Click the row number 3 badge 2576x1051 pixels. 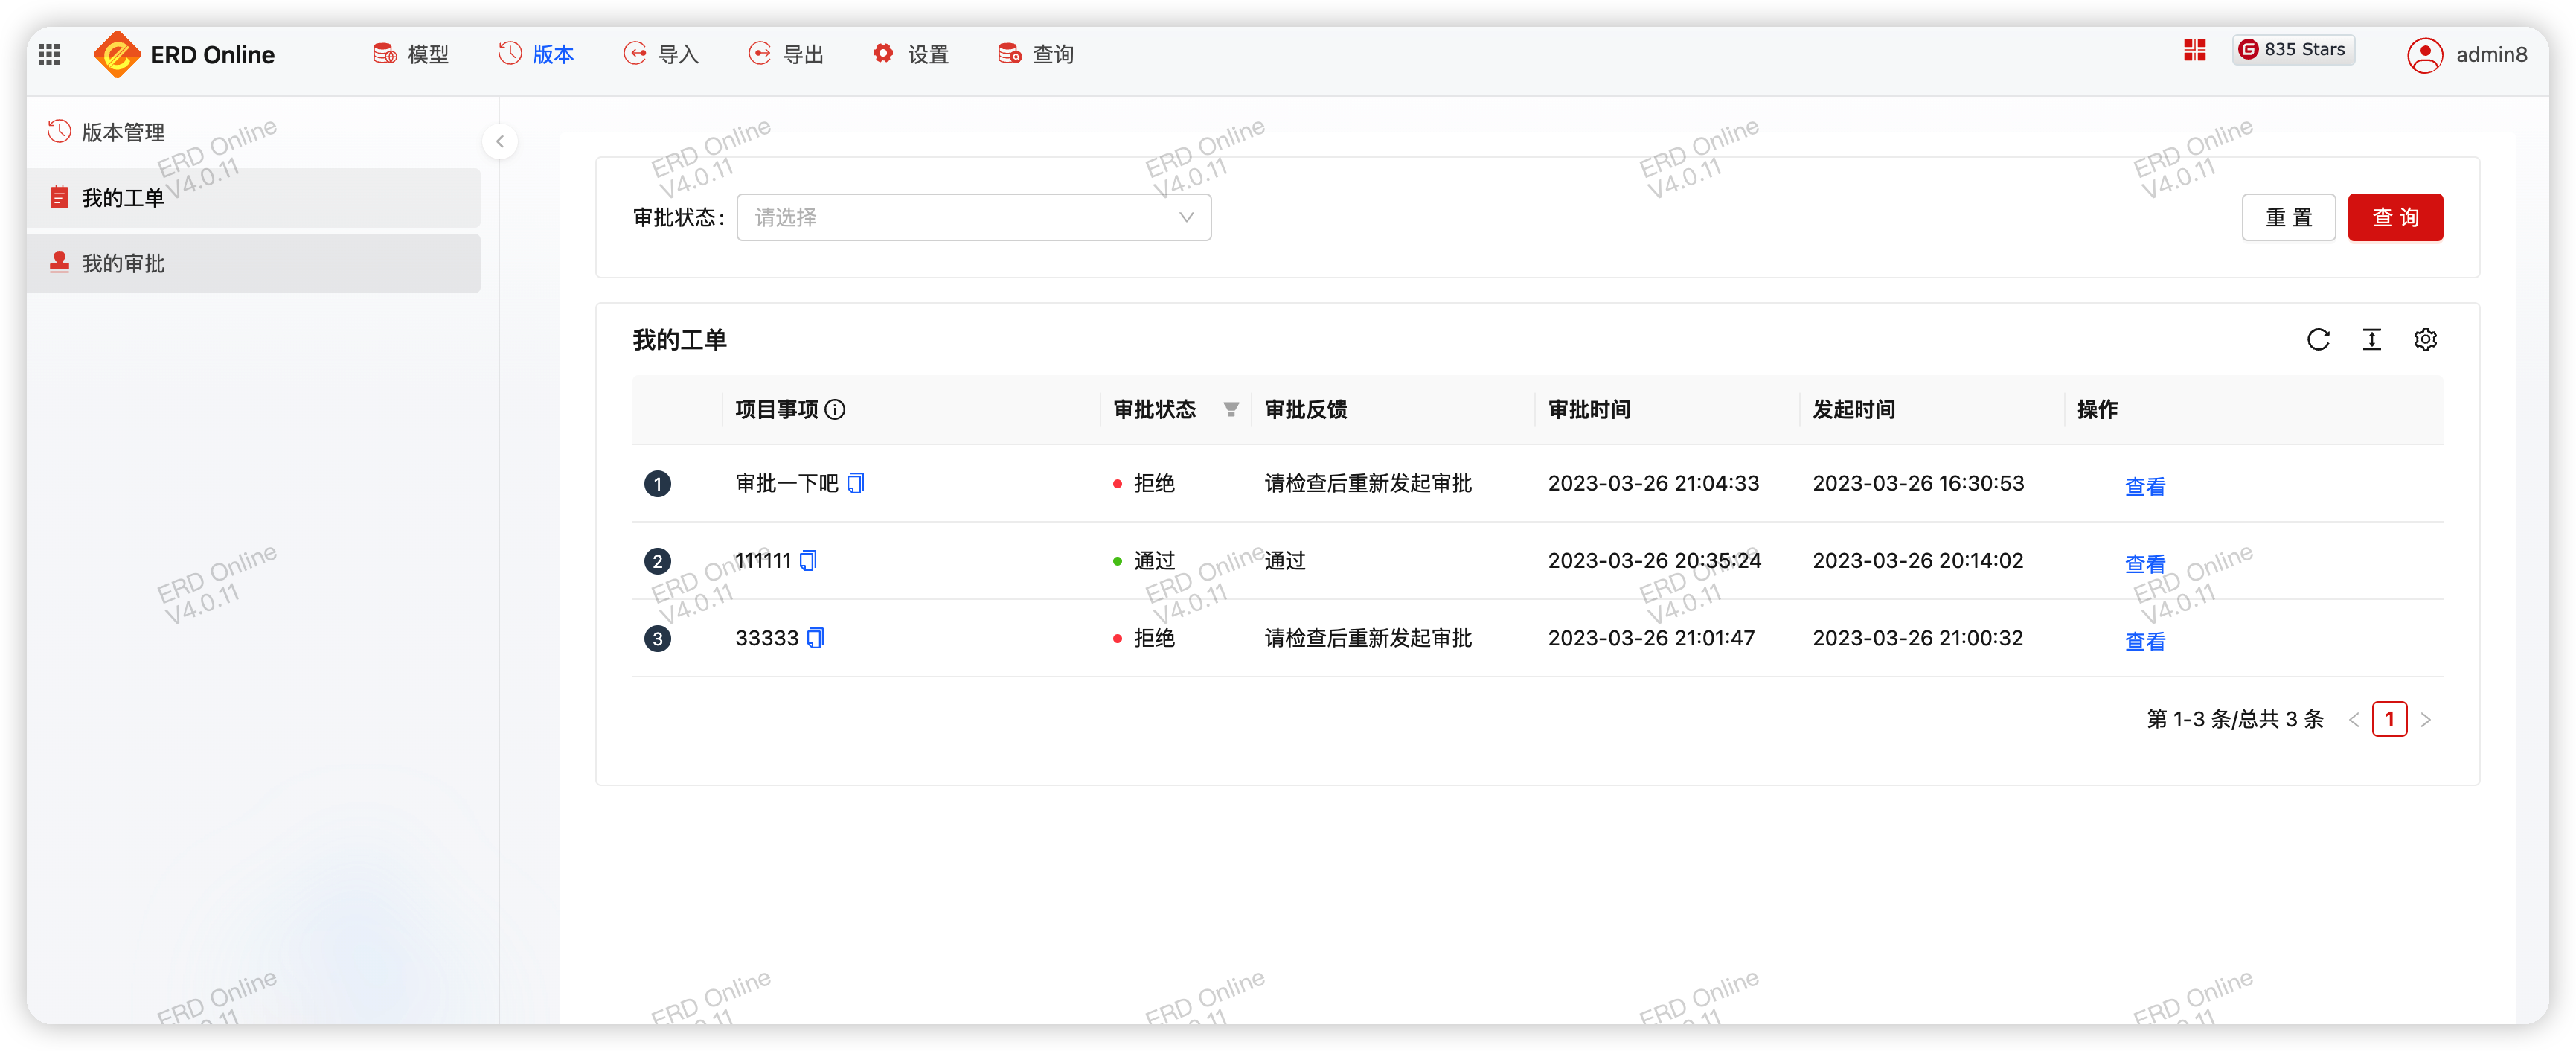657,638
